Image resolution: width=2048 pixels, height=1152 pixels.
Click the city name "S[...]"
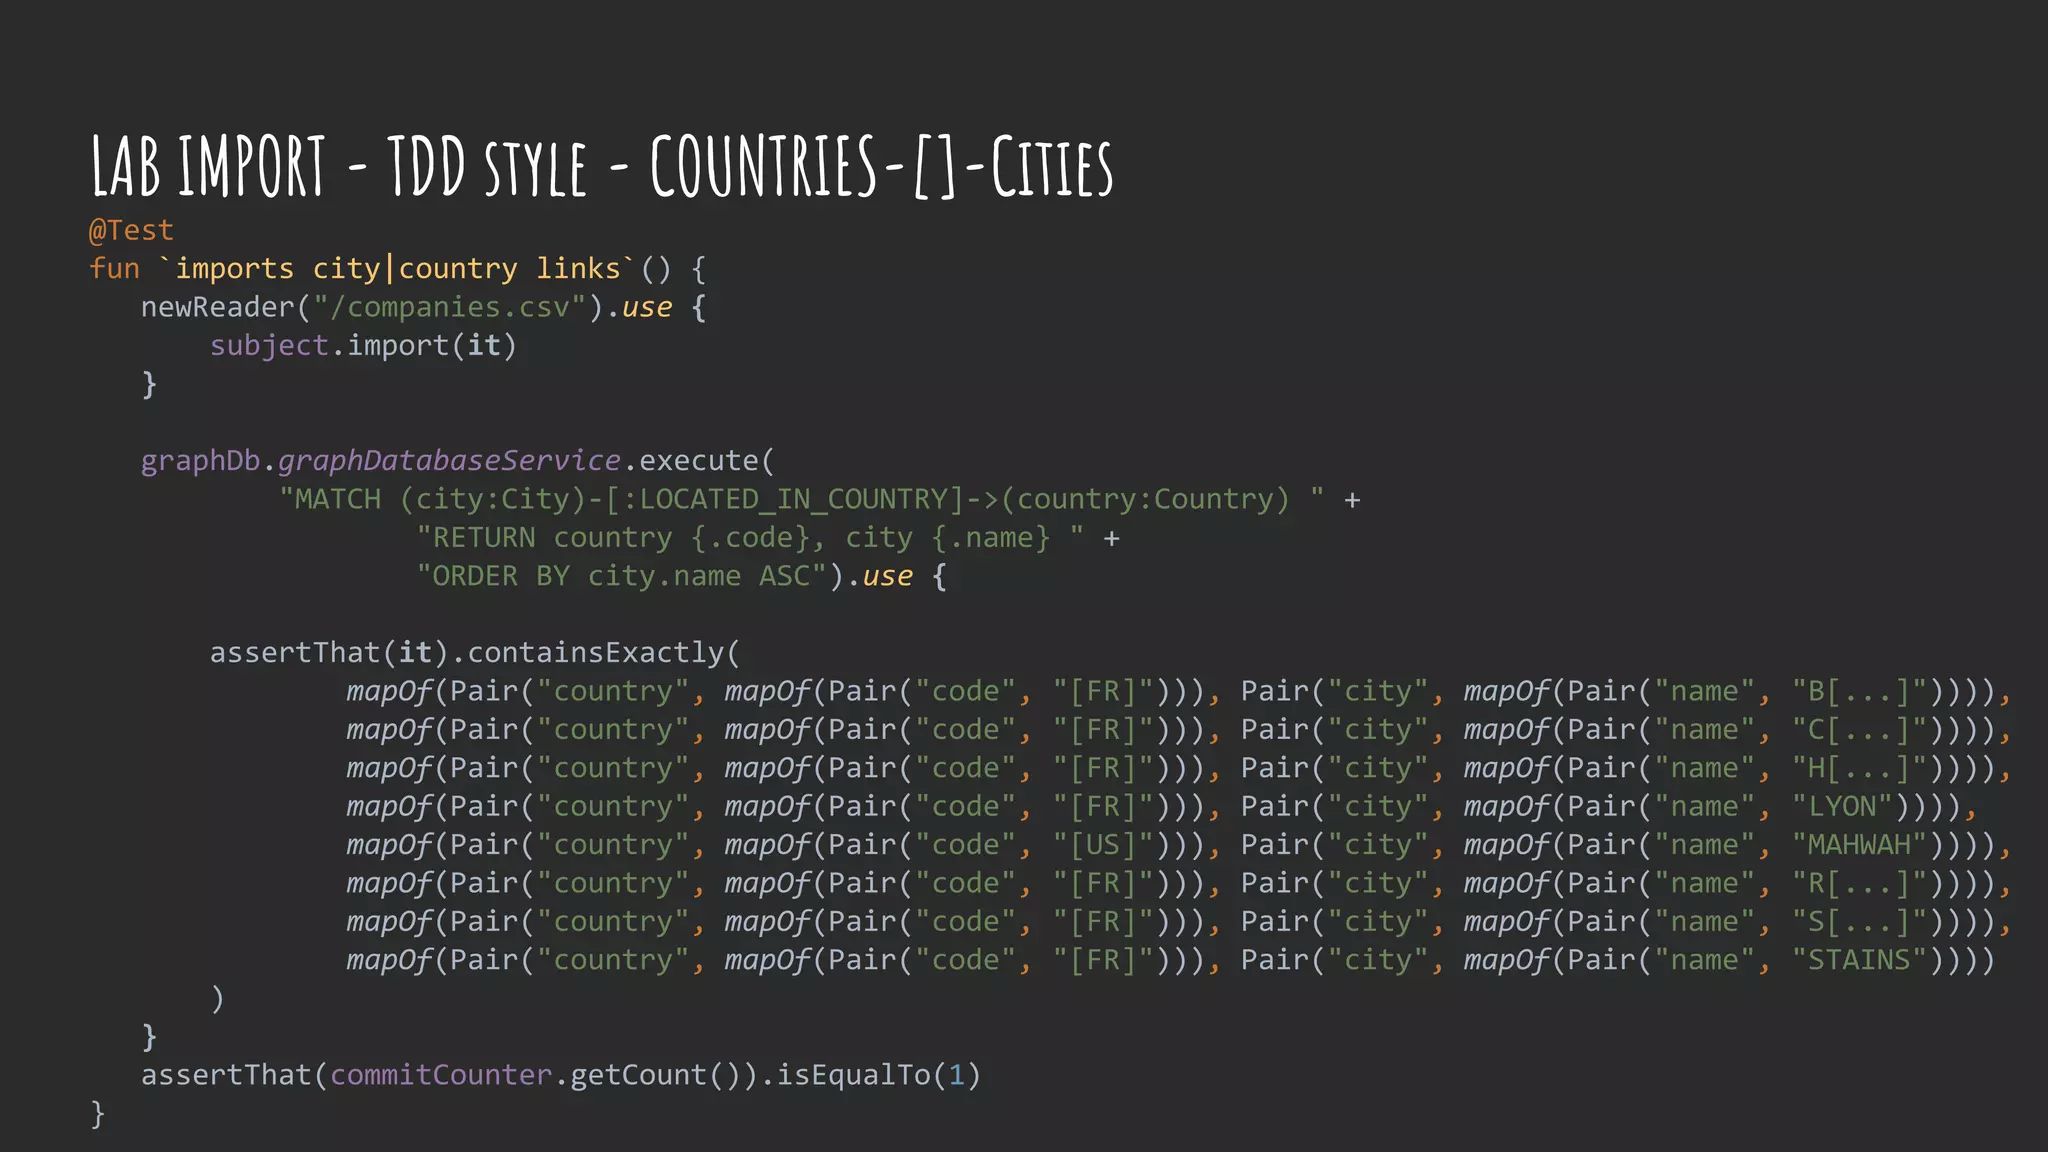[x=1860, y=921]
